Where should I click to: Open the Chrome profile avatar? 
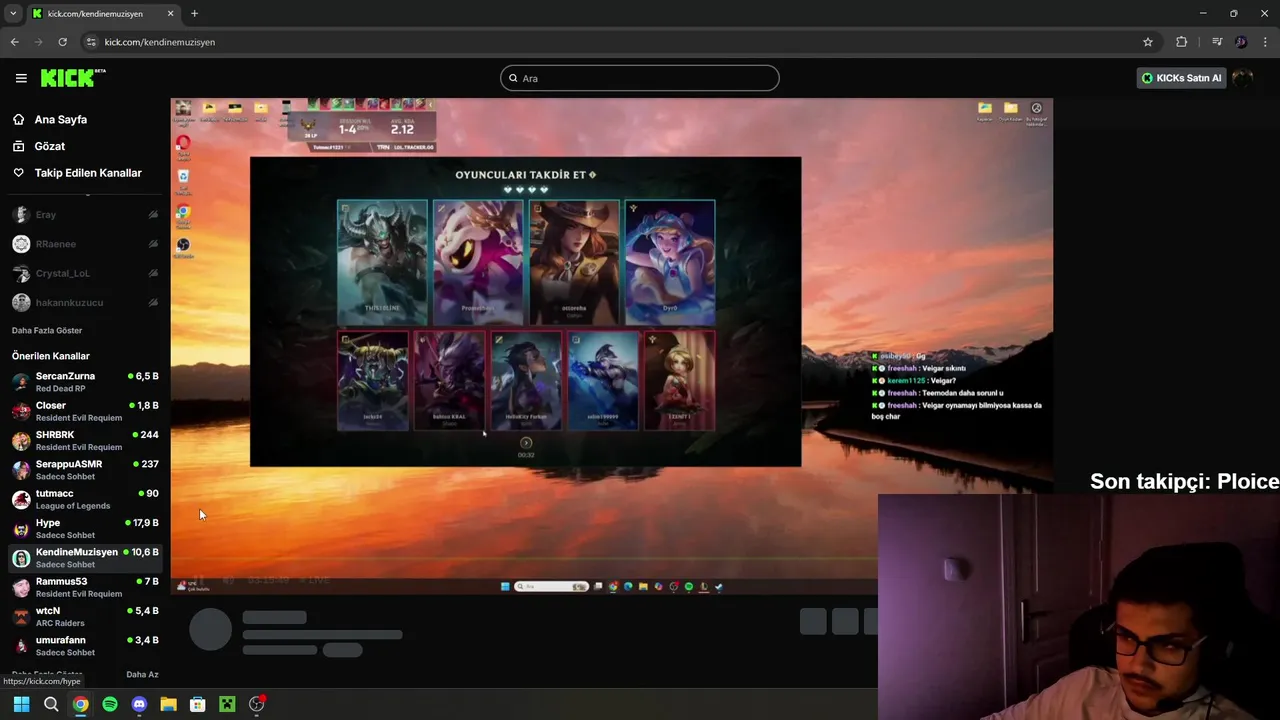coord(1241,42)
